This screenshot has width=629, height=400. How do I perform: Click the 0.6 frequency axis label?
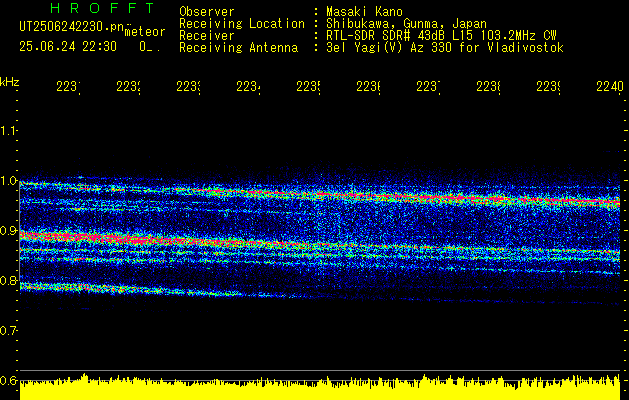(x=8, y=381)
